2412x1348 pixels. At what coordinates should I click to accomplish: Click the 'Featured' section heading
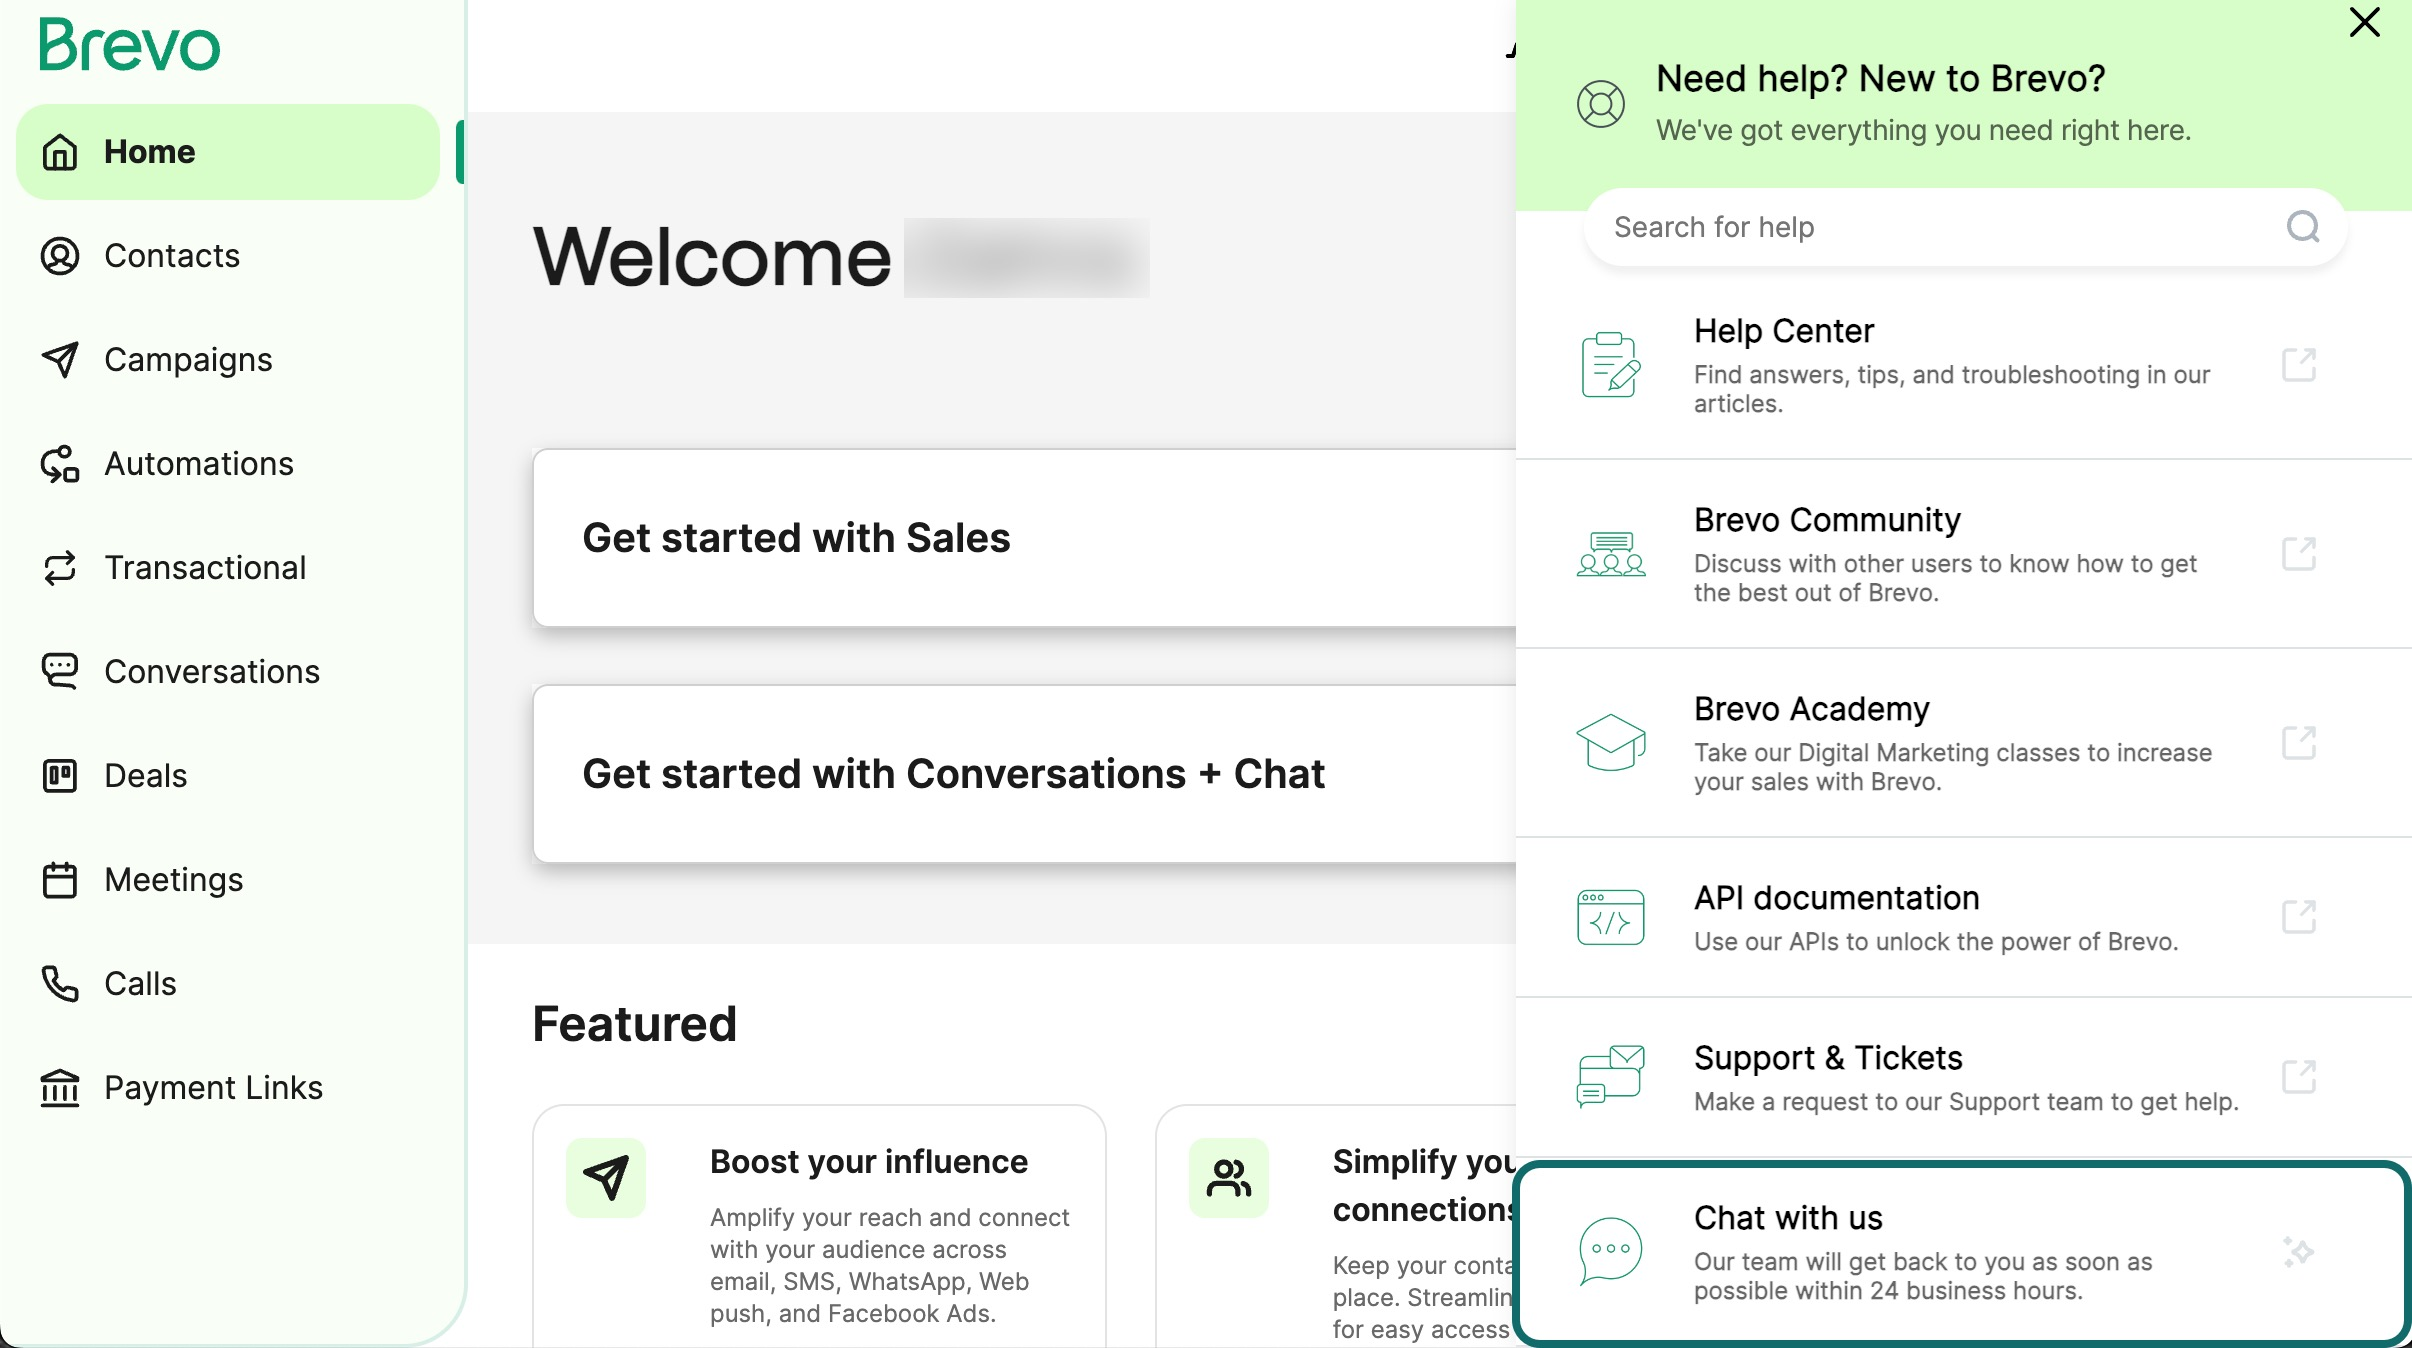pos(635,1024)
